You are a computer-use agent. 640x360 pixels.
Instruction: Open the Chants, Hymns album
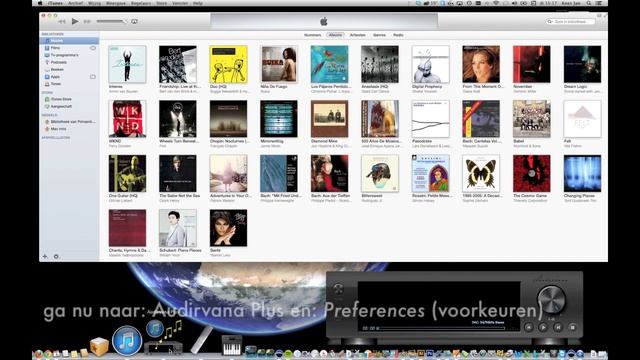click(127, 228)
